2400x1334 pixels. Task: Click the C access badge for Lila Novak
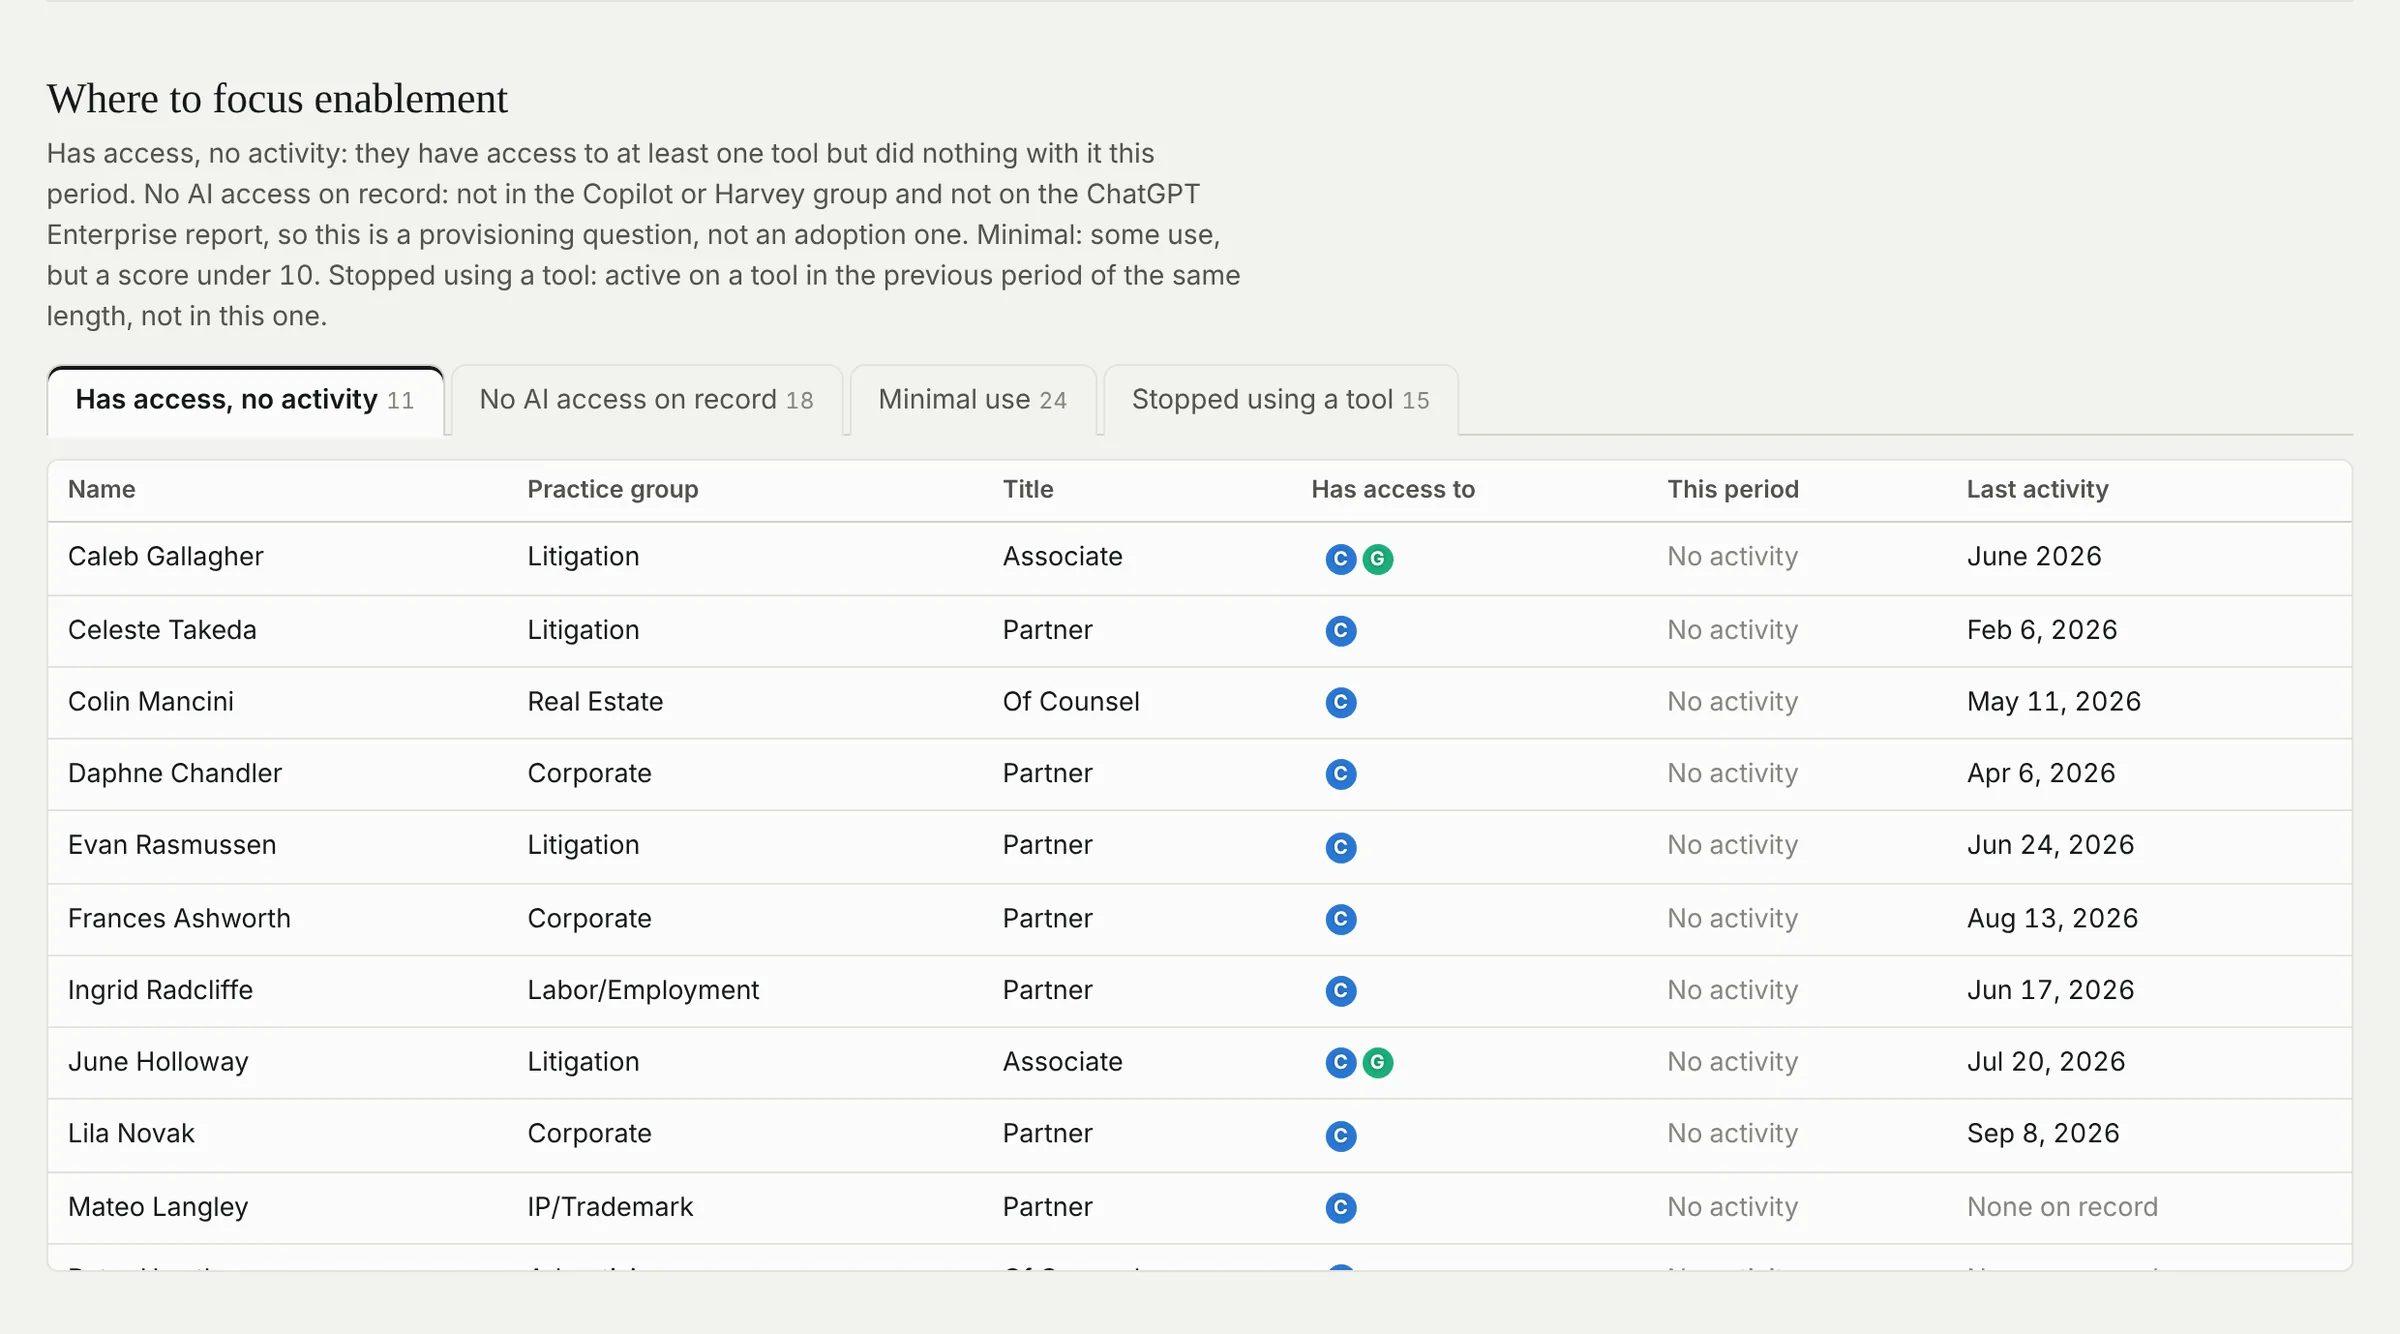(x=1340, y=1136)
